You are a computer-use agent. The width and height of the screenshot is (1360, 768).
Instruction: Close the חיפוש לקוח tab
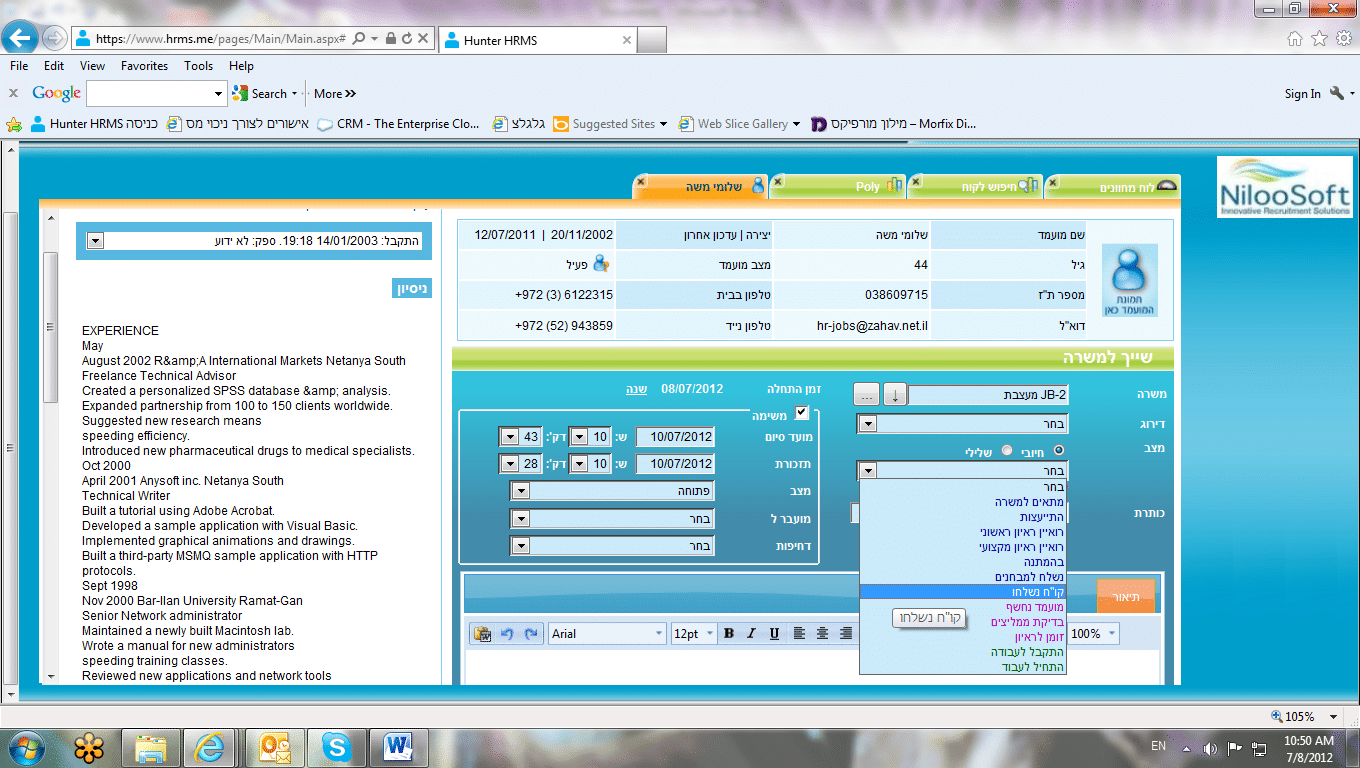[x=916, y=181]
